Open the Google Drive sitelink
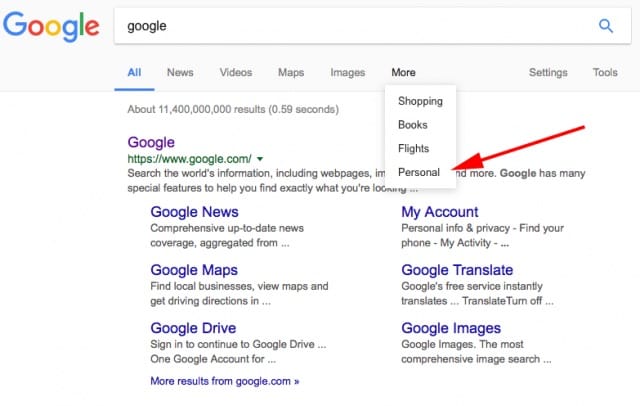Screen dimensions: 640x406 (x=193, y=328)
